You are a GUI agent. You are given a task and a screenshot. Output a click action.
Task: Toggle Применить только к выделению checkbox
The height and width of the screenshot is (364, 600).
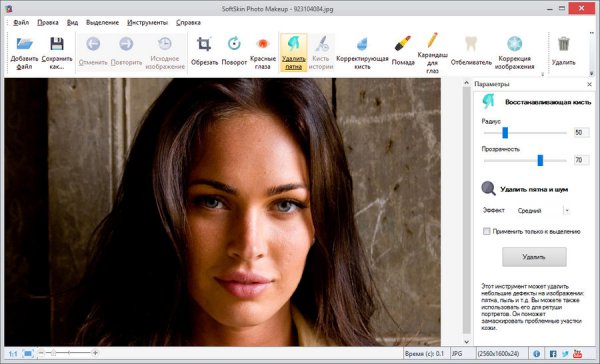pos(486,231)
